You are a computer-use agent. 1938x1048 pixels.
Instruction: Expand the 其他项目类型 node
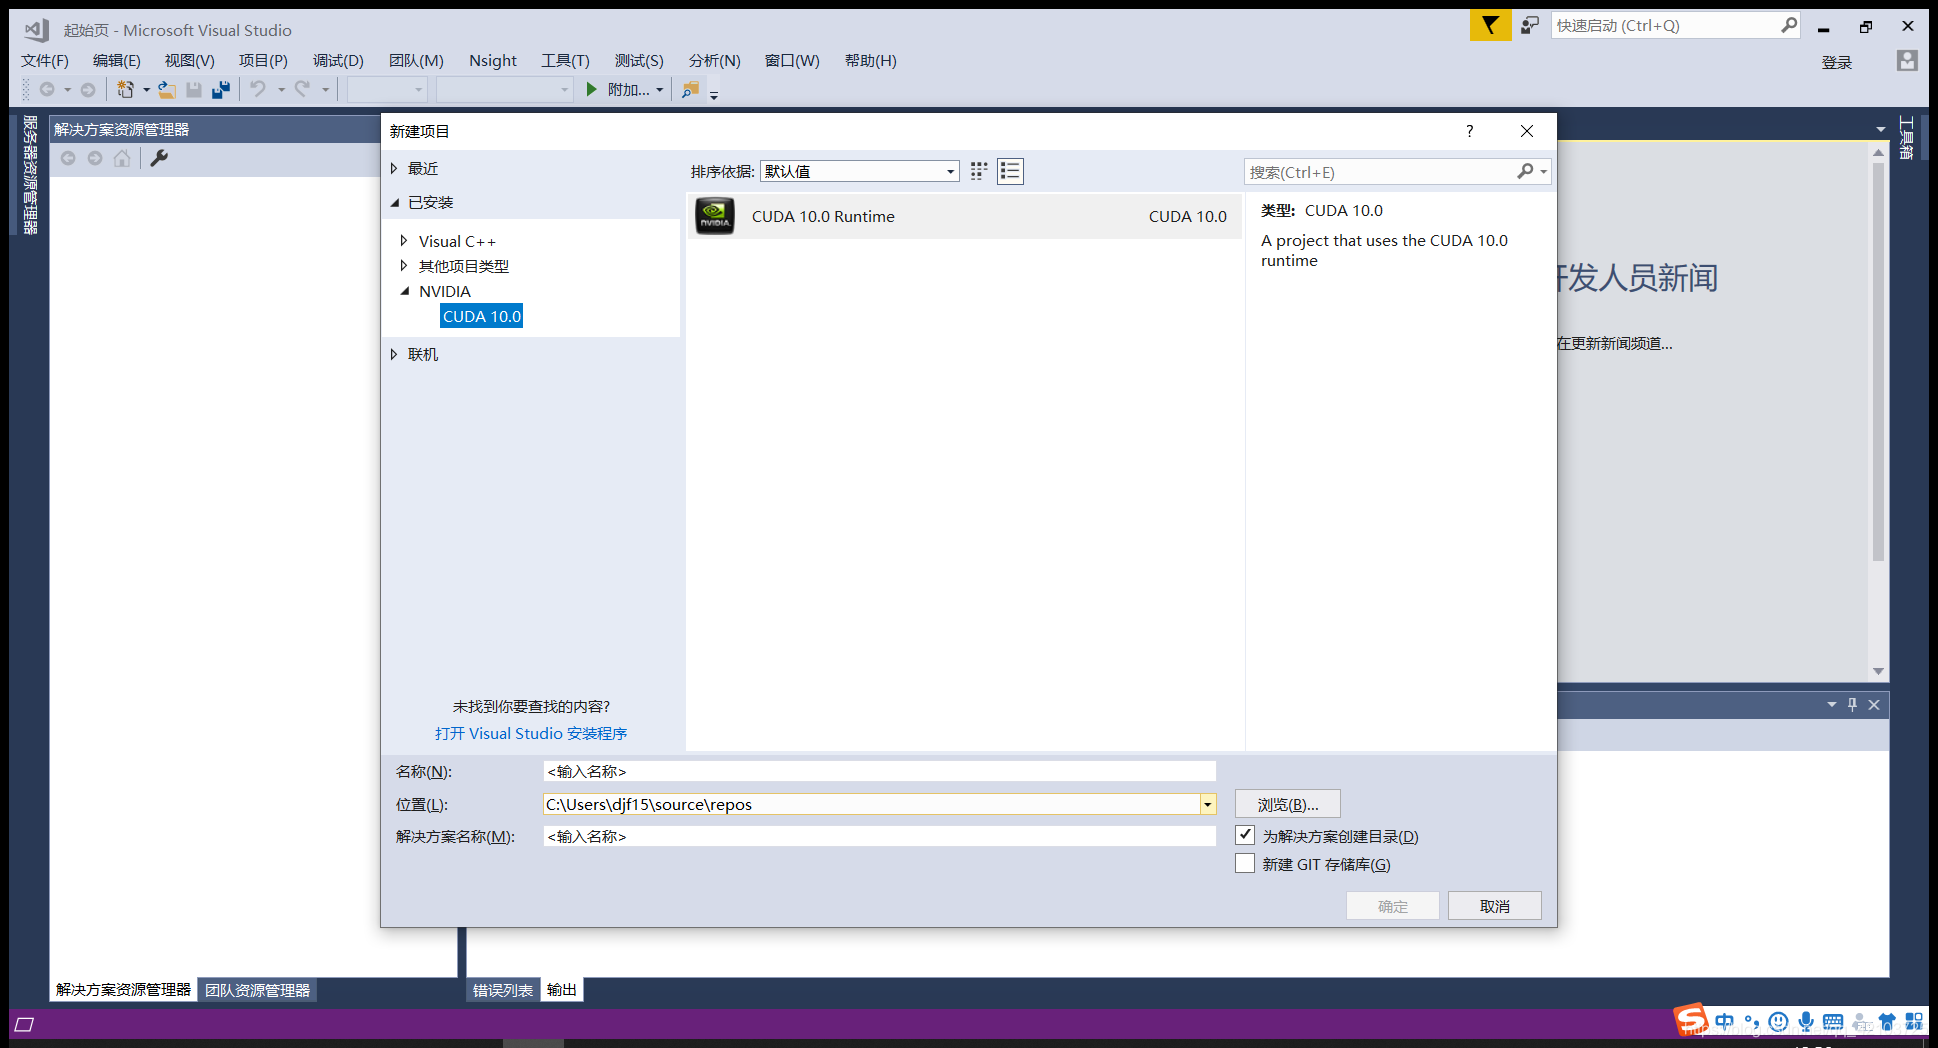(x=404, y=265)
